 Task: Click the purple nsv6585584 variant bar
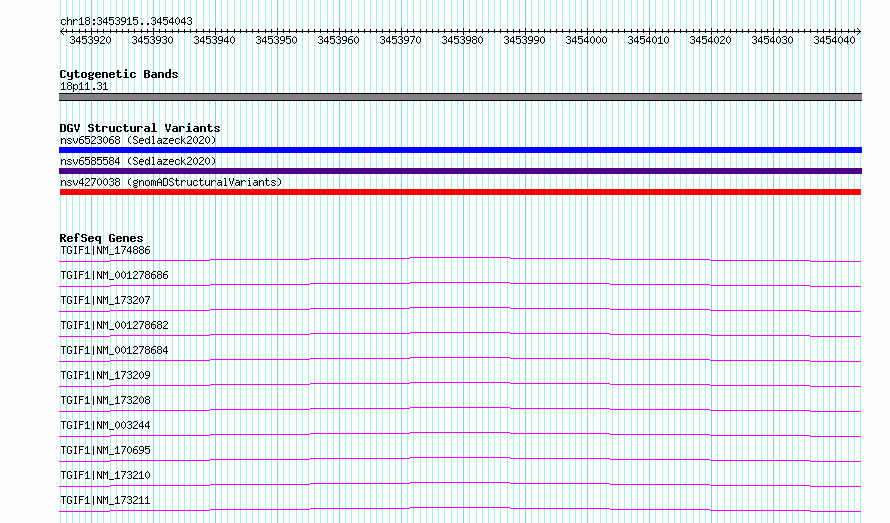pyautogui.click(x=460, y=171)
